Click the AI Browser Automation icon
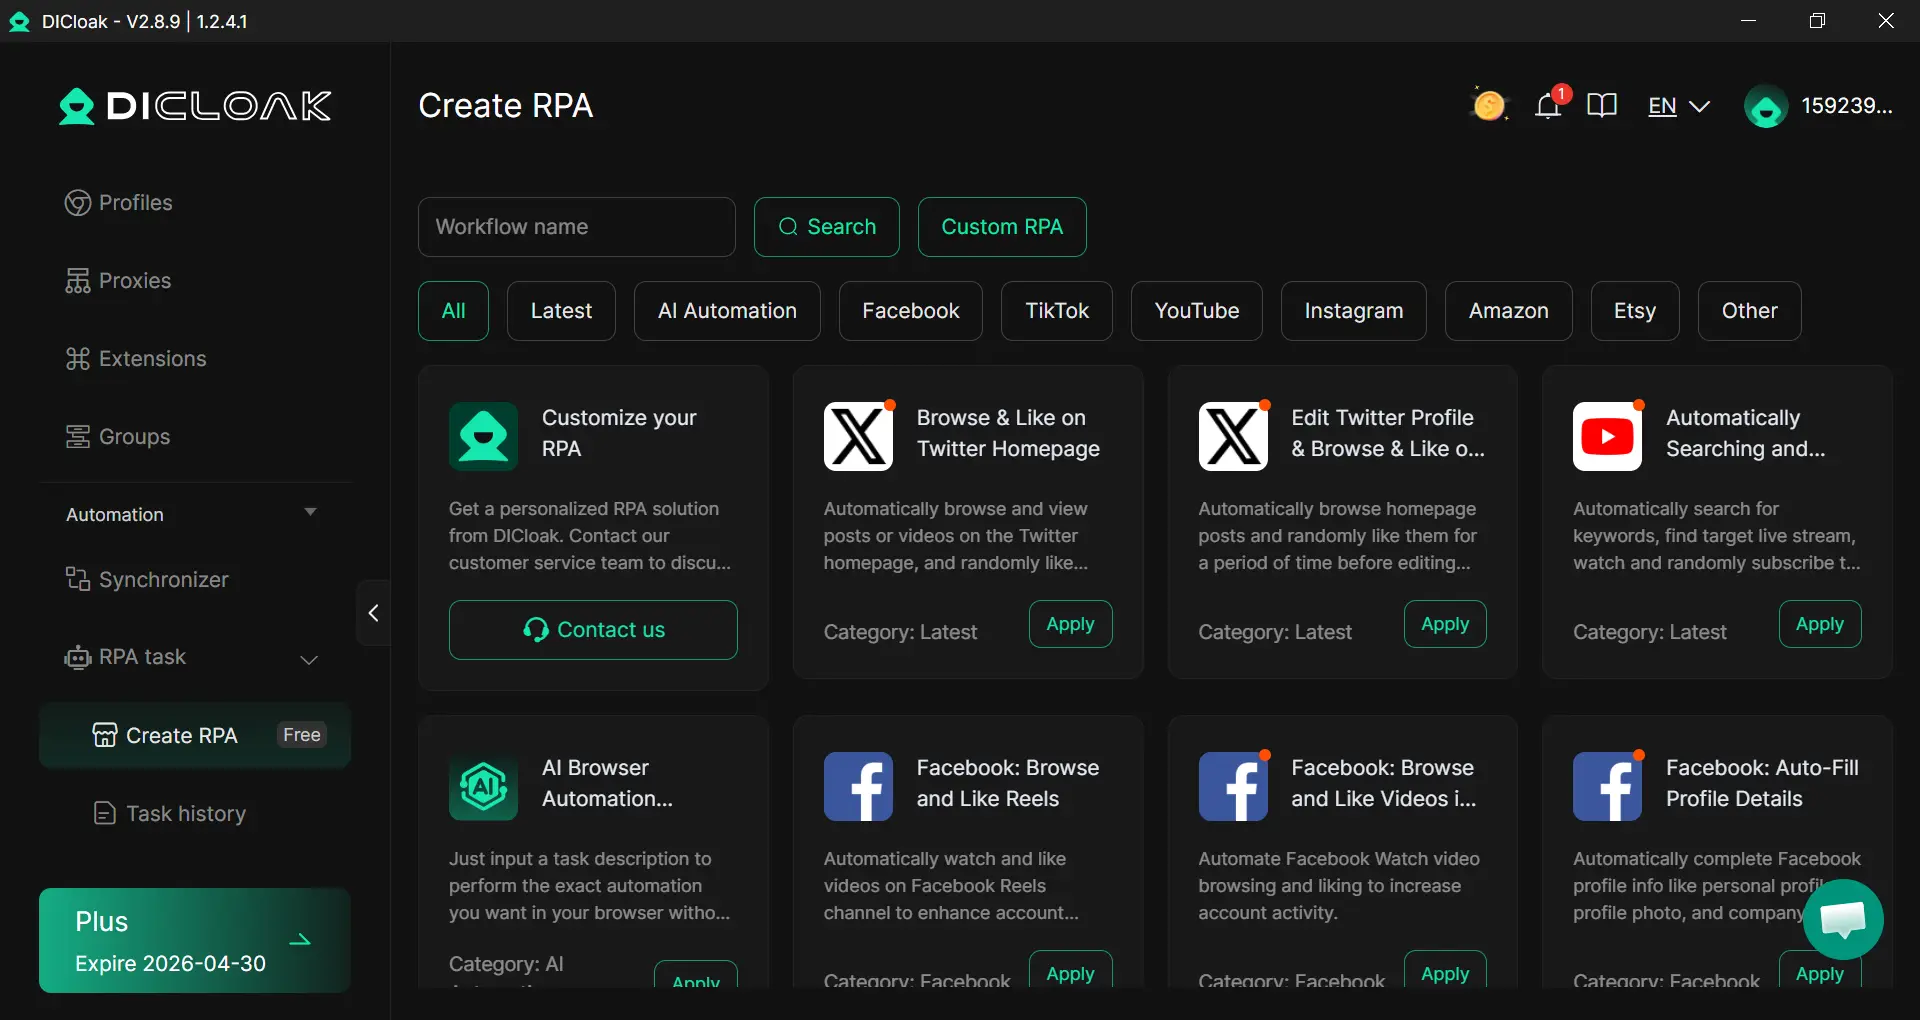 (x=483, y=786)
